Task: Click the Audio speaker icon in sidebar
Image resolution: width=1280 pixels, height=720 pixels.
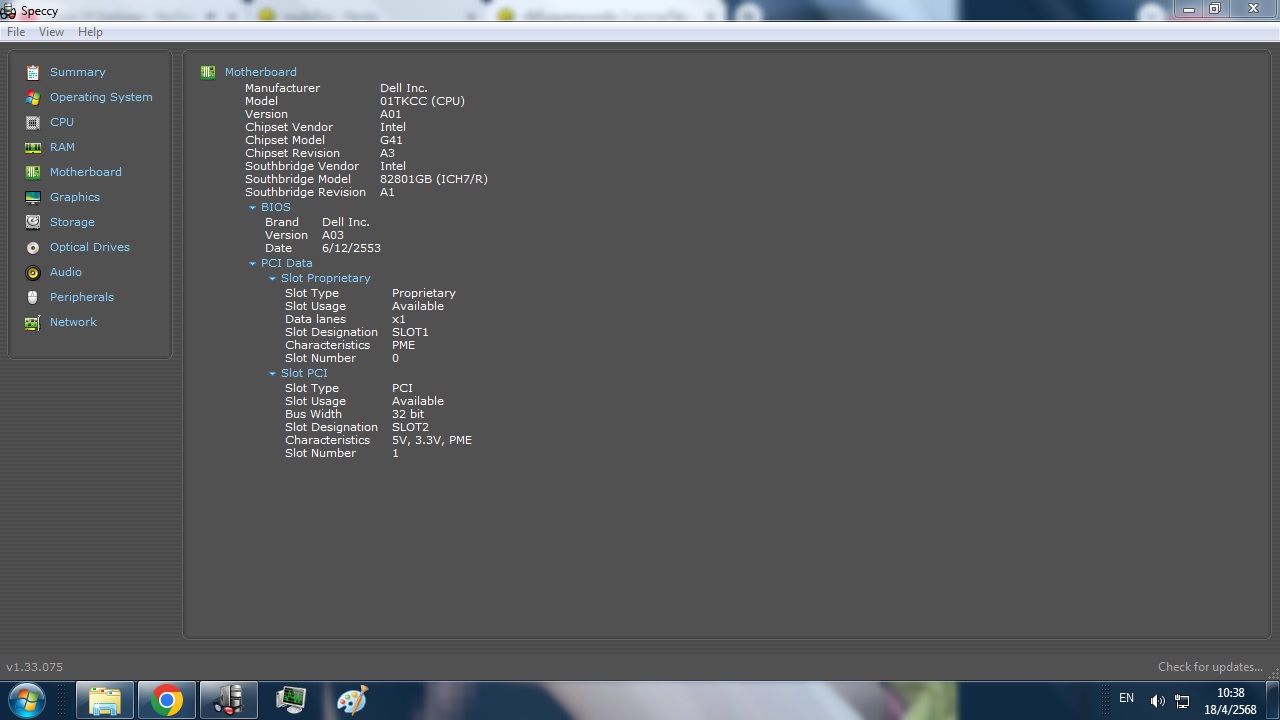Action: [x=33, y=272]
